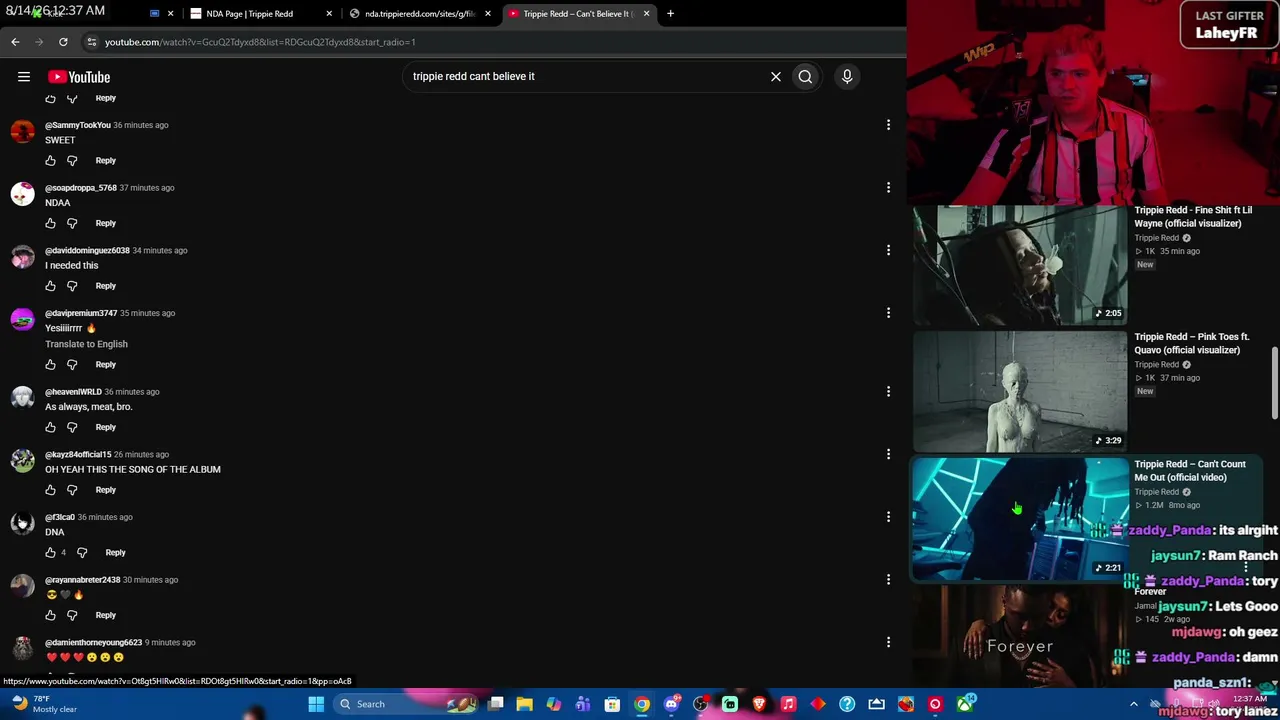Viewport: 1280px width, 720px height.
Task: Dislike the 'As always, meat, bro.' comment
Action: point(72,427)
